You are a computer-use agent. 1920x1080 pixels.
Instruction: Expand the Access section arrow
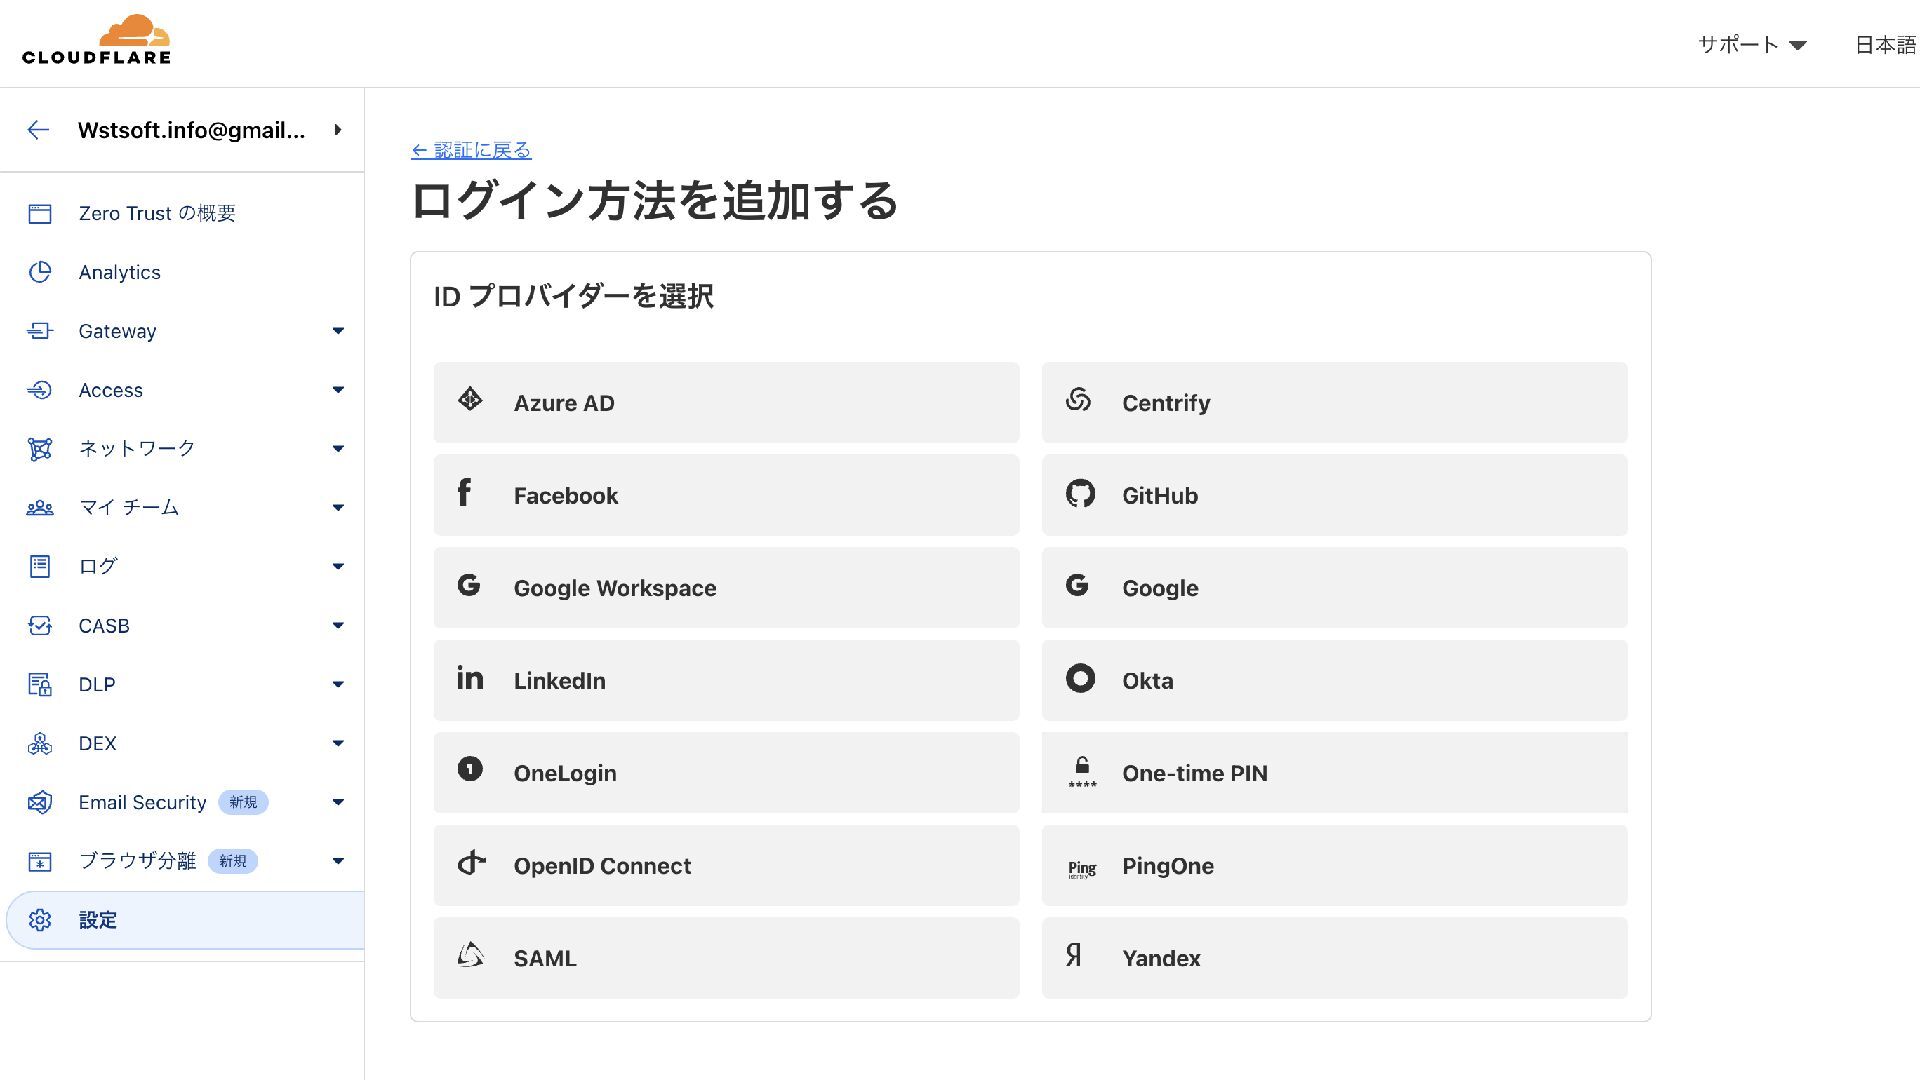(338, 390)
